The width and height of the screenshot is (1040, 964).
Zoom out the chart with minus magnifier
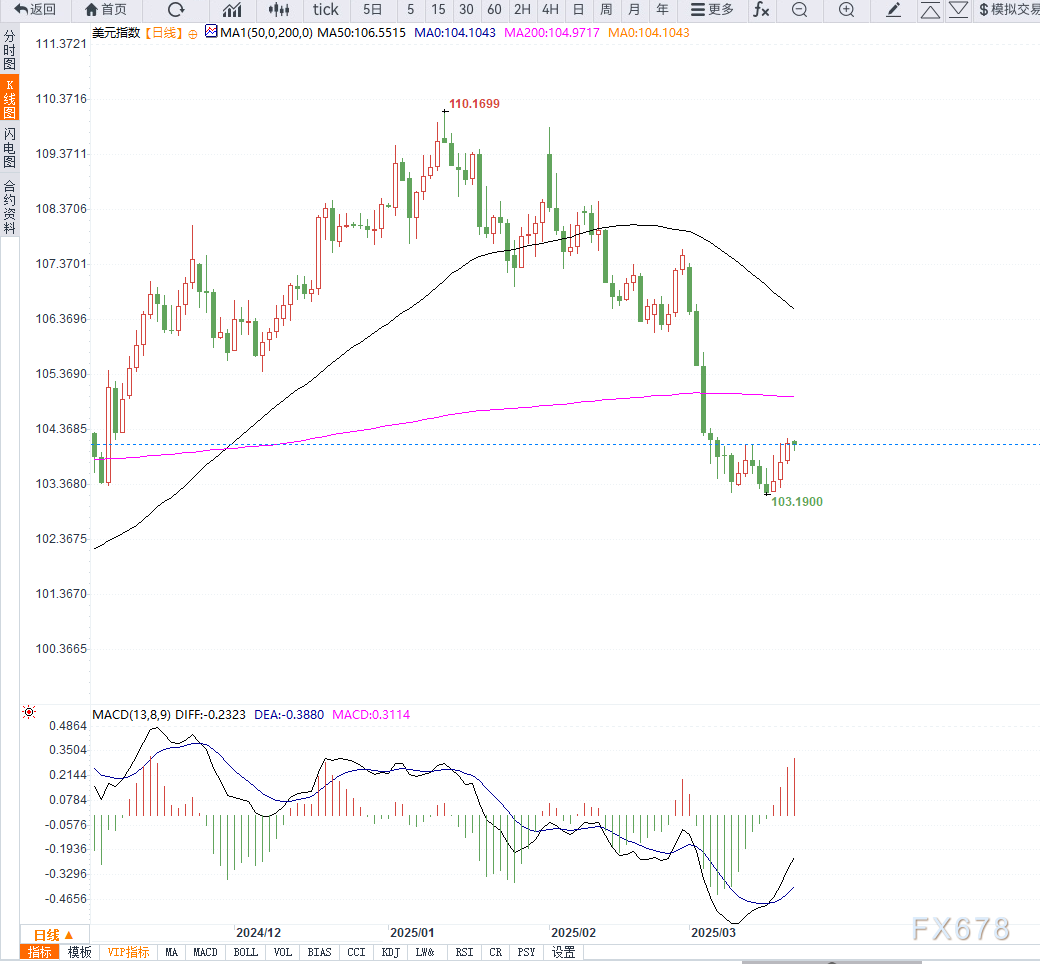click(799, 10)
